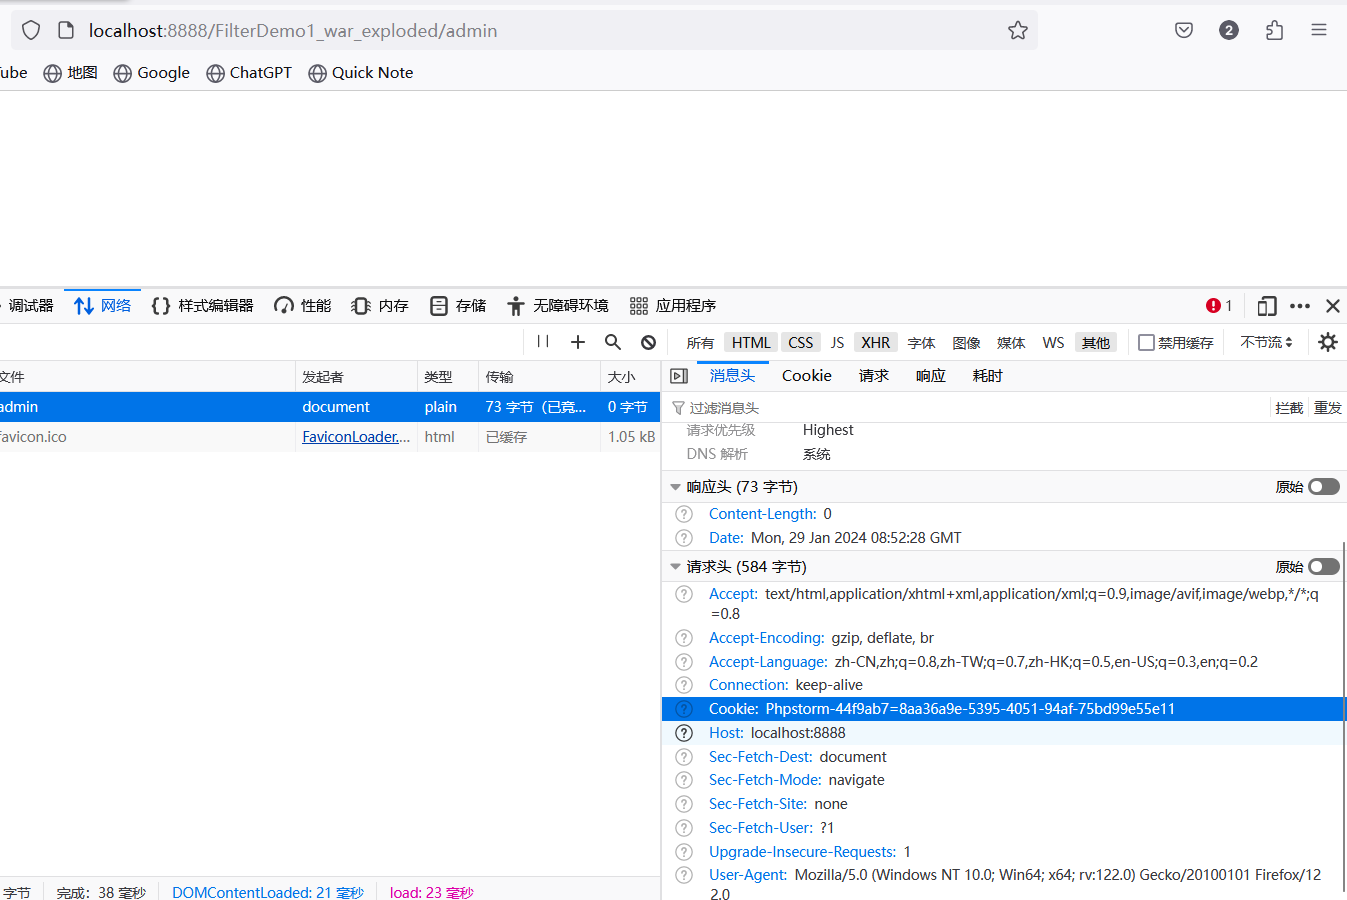Open the 地图 bookmark
Viewport: 1347px width, 900px height.
(x=70, y=73)
